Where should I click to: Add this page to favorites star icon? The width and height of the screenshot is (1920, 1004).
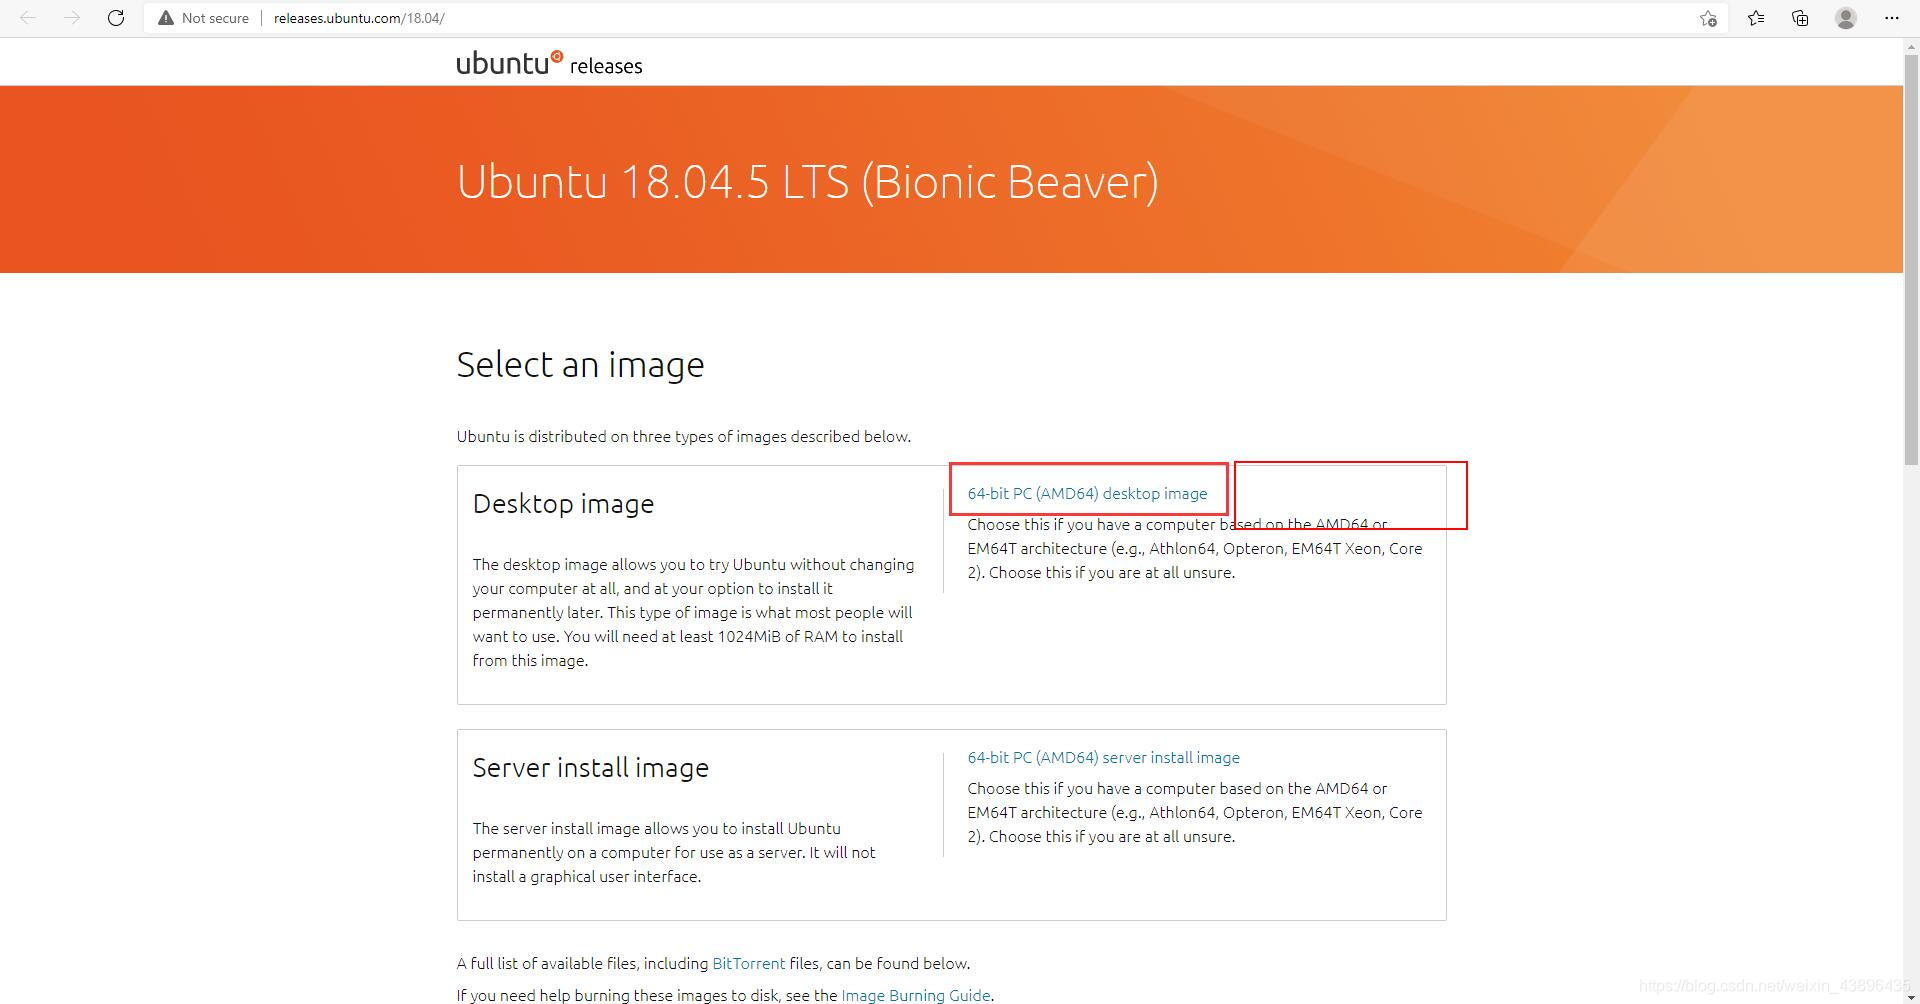[1708, 18]
